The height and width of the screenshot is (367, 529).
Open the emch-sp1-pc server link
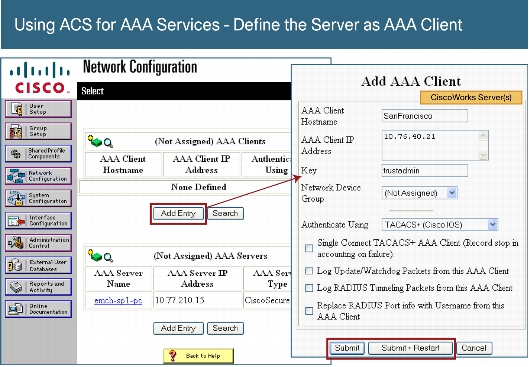[x=118, y=300]
